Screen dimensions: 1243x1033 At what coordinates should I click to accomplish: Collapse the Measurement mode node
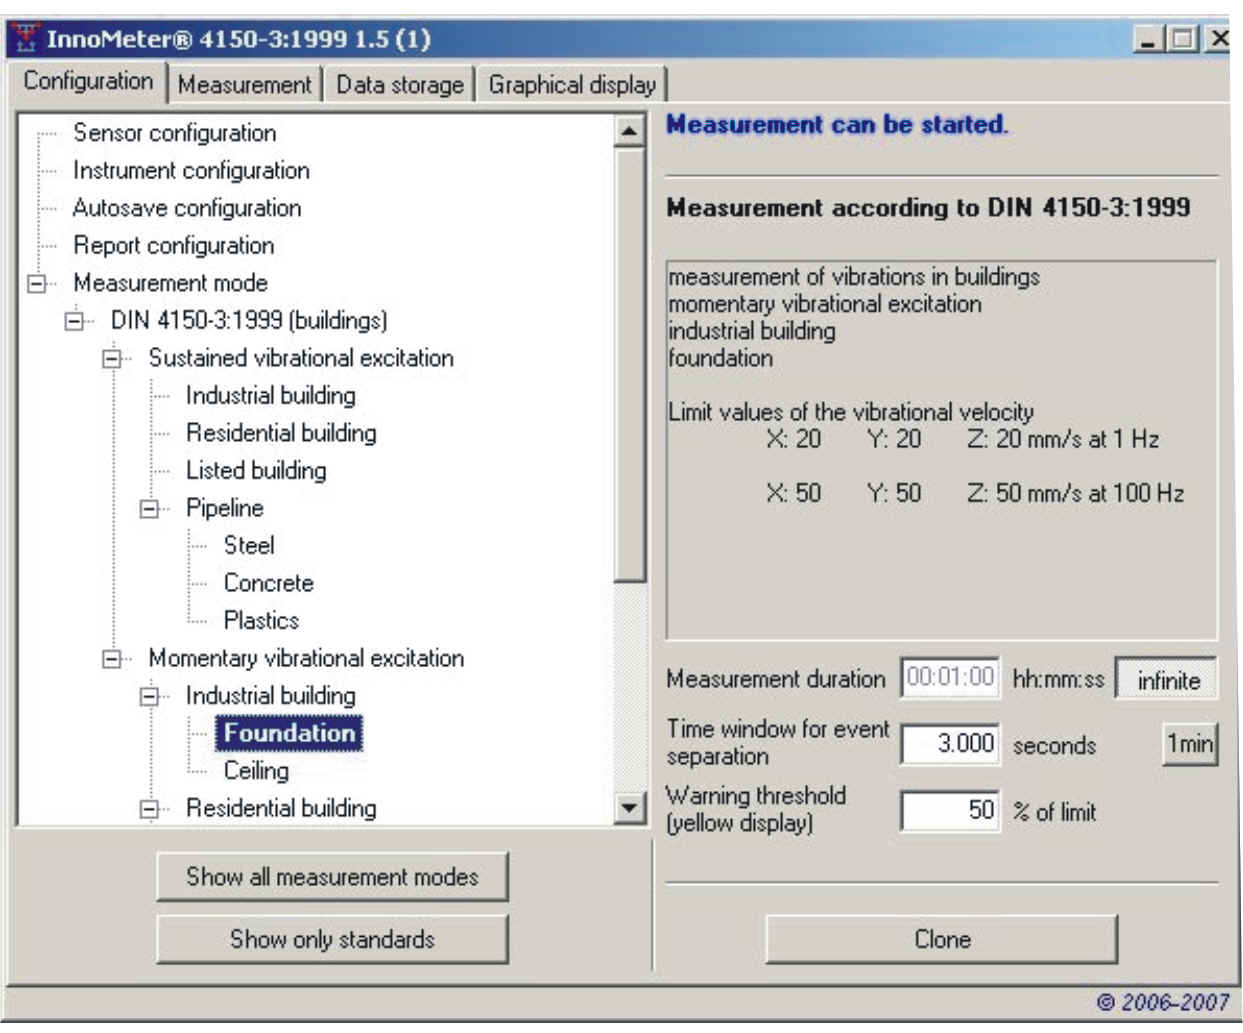click(x=37, y=284)
